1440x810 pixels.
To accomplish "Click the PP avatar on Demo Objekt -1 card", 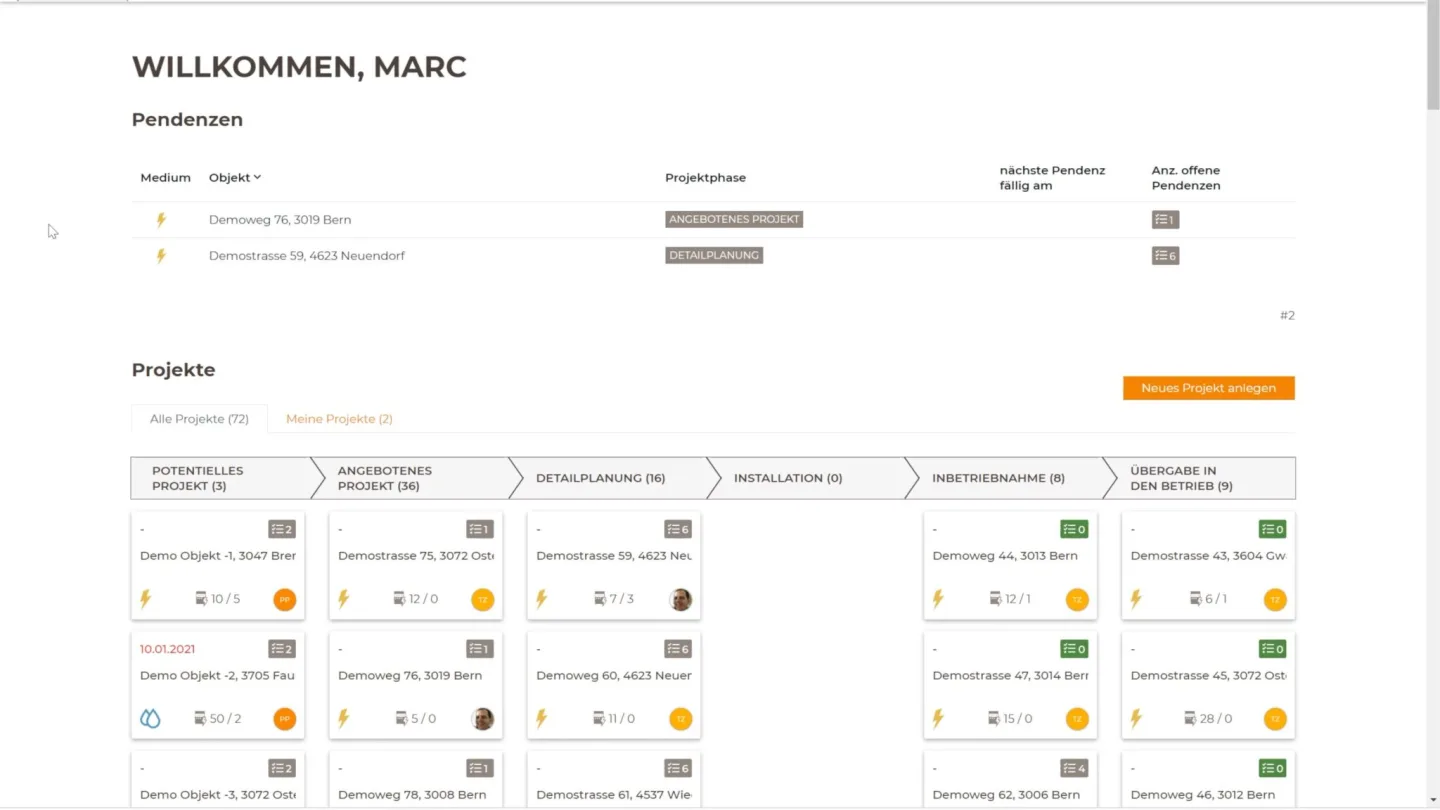I will [x=285, y=600].
